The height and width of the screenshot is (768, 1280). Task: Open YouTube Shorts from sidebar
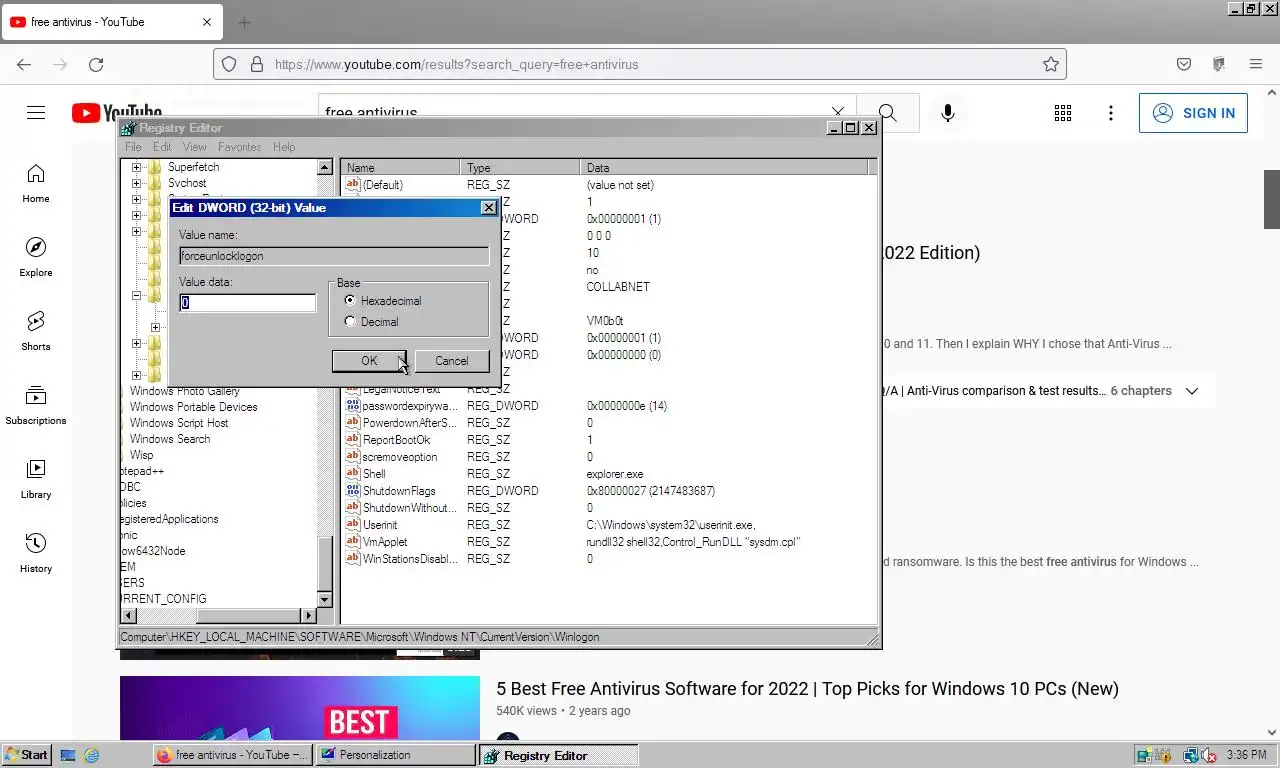(36, 332)
